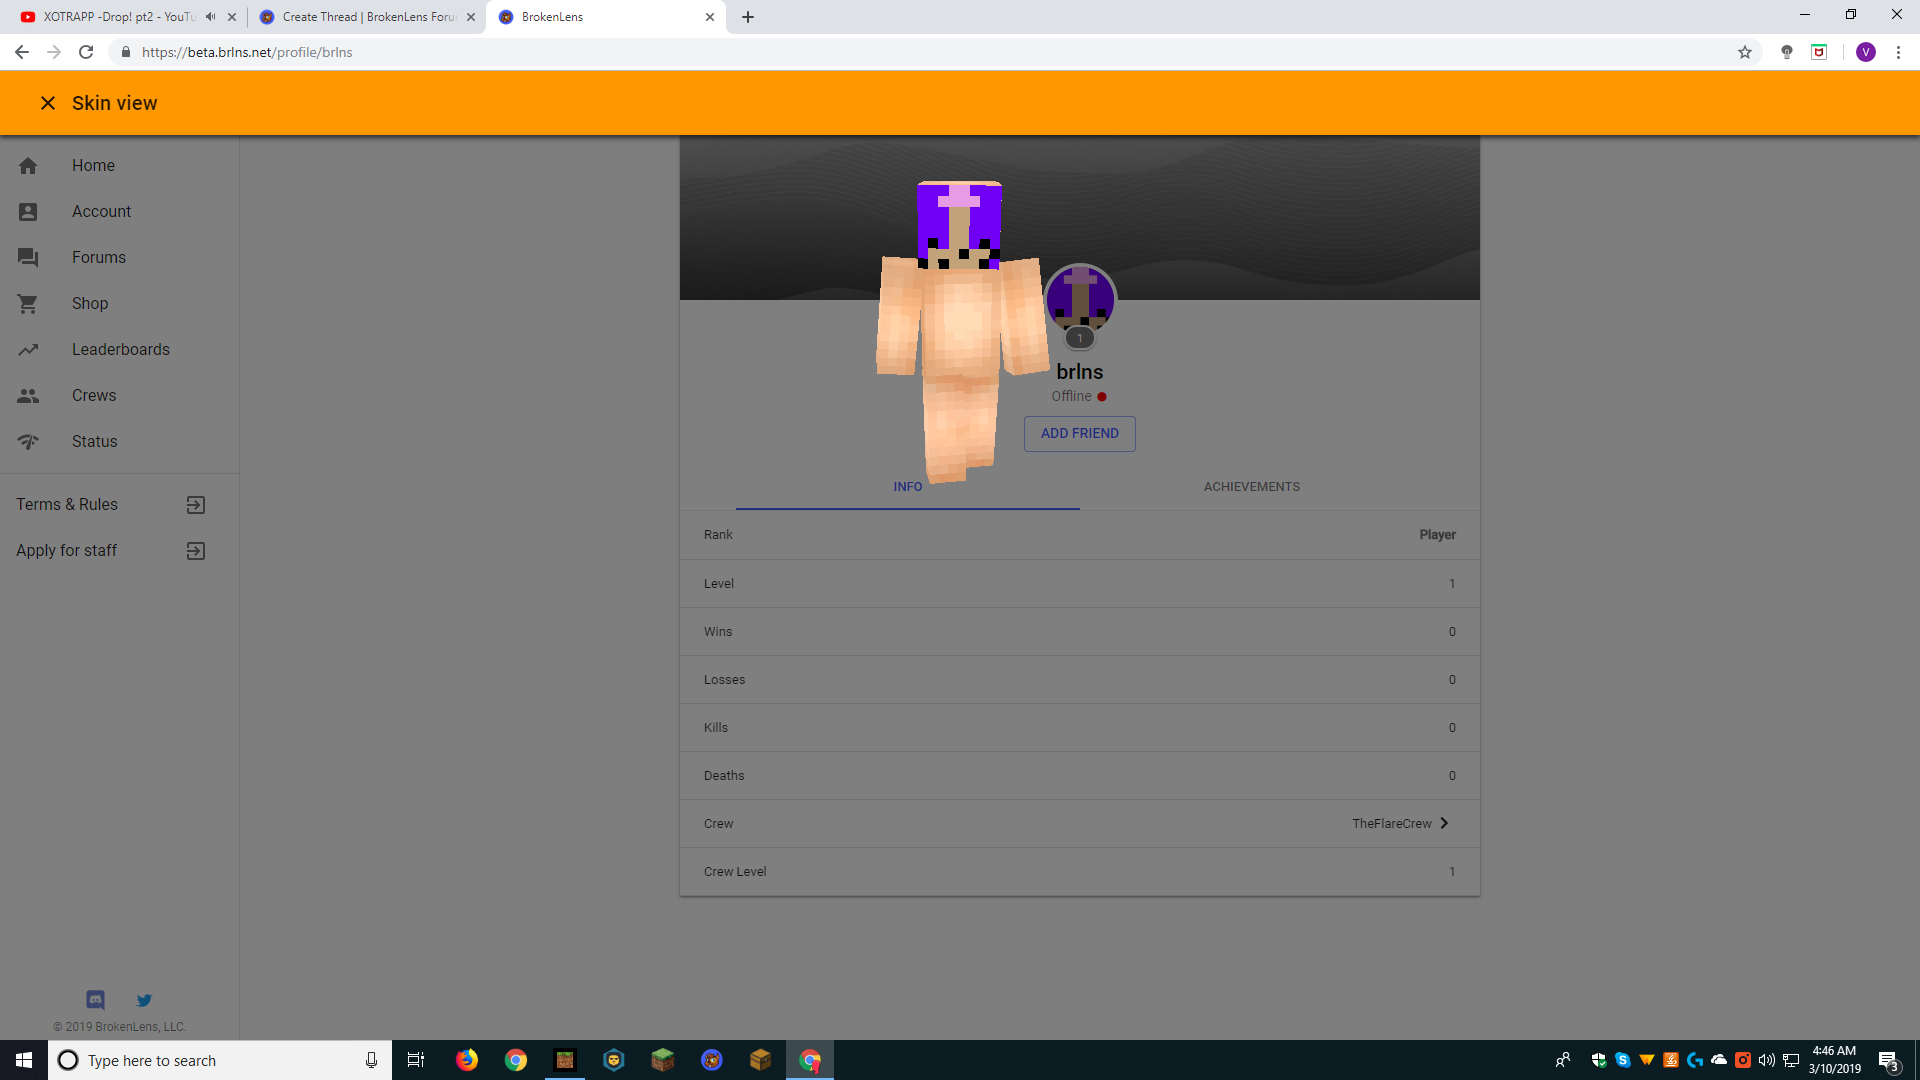Click the taskbar volume icon
The image size is (1920, 1080).
1767,1060
